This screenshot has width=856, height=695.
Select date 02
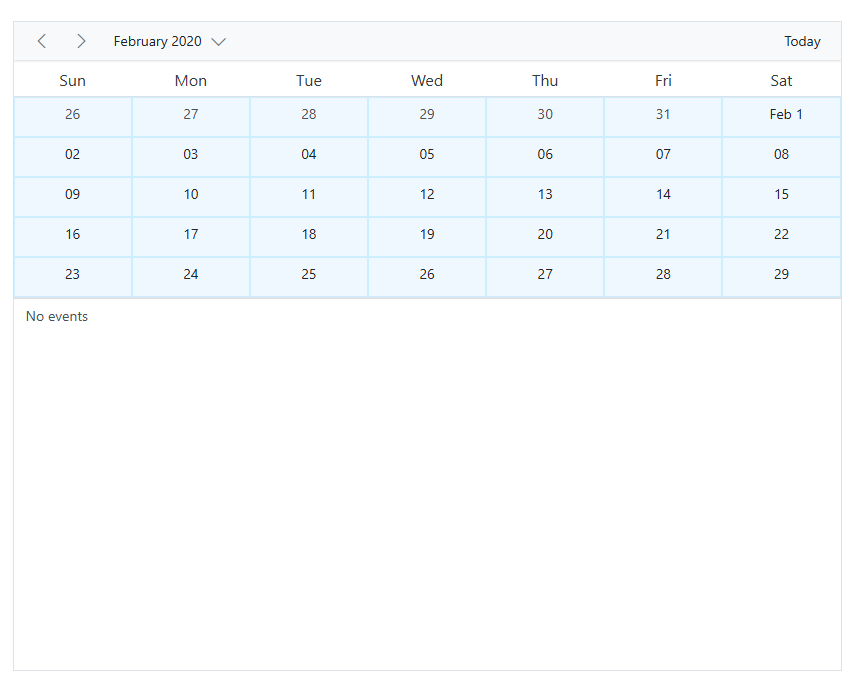(73, 157)
